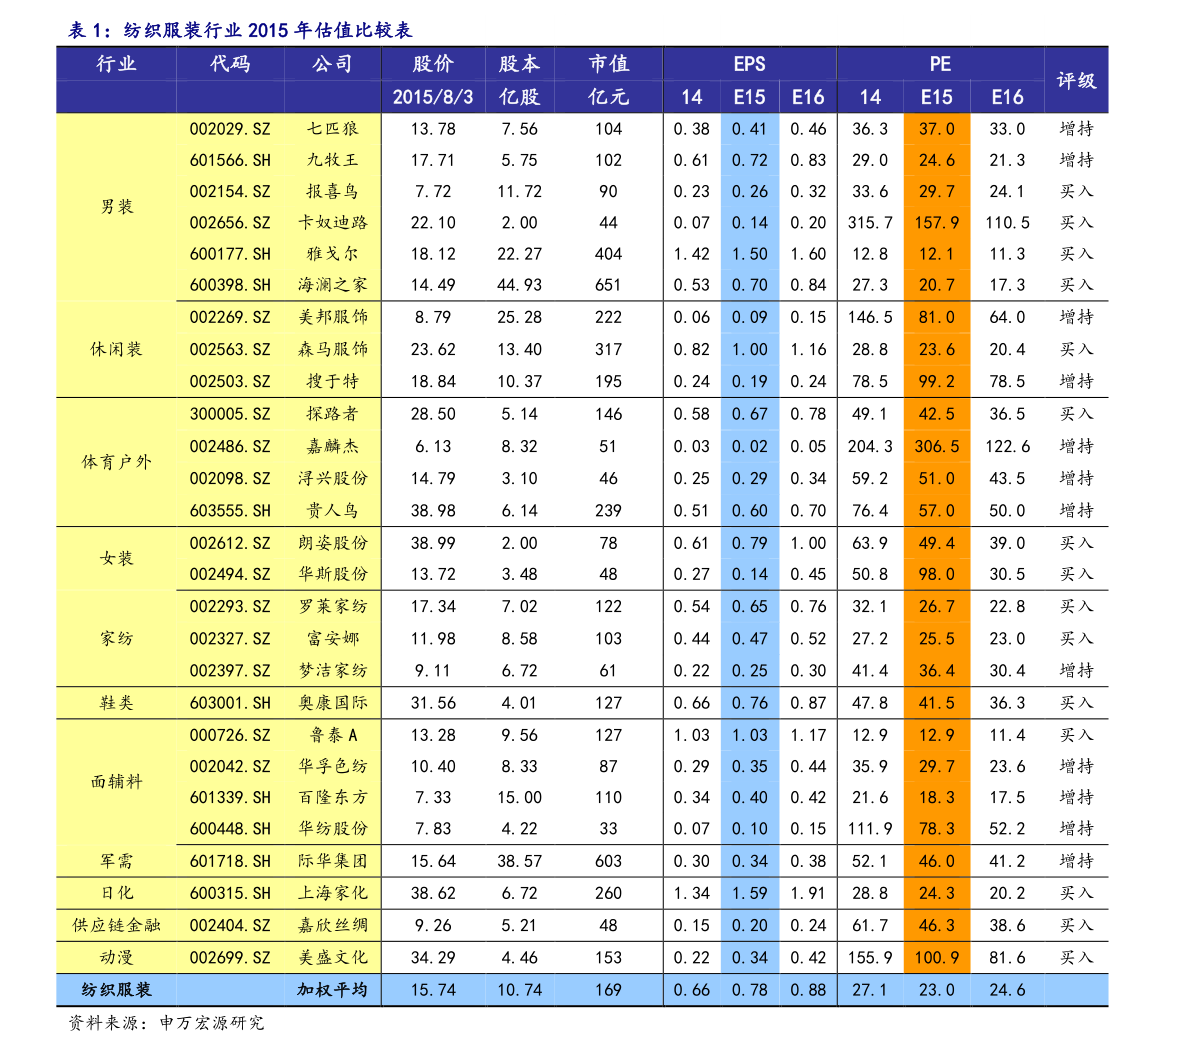Click company name 探路者
The height and width of the screenshot is (1052, 1191).
click(x=333, y=414)
